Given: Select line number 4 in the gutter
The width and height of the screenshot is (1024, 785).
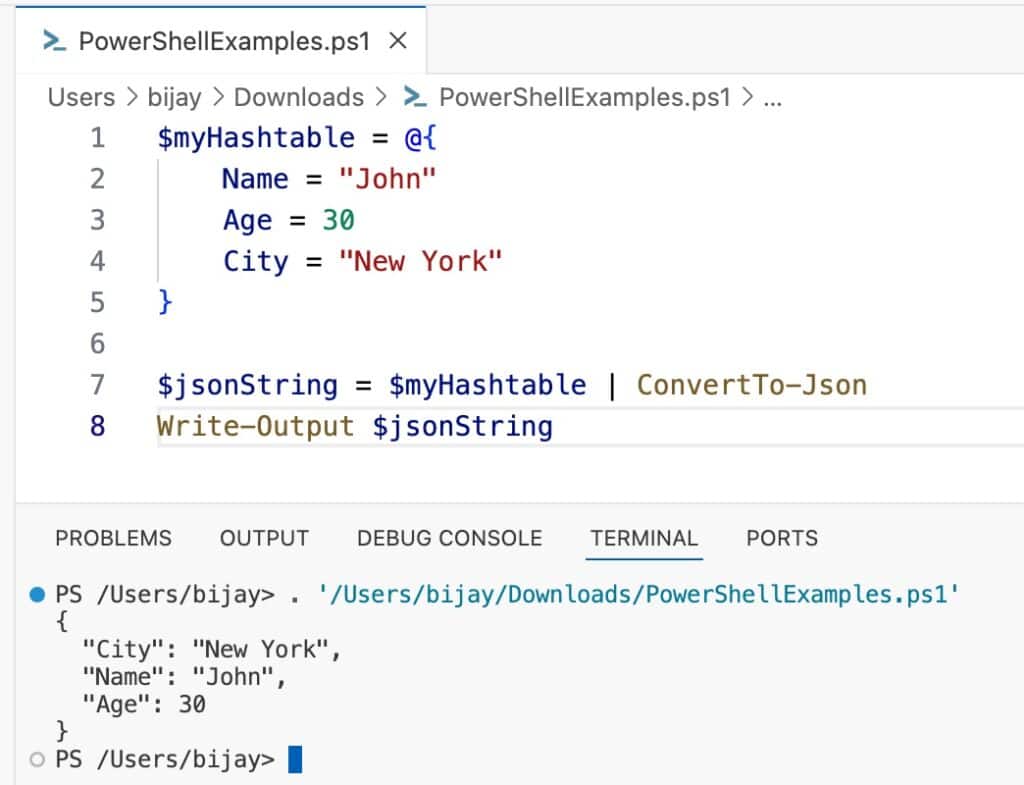Looking at the screenshot, I should coord(97,261).
